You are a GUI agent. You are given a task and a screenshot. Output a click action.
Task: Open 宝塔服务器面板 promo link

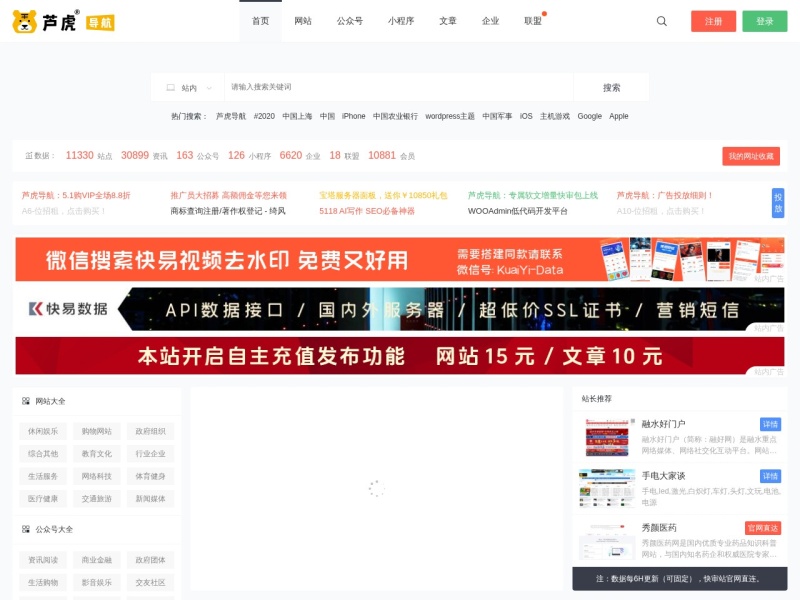[383, 195]
